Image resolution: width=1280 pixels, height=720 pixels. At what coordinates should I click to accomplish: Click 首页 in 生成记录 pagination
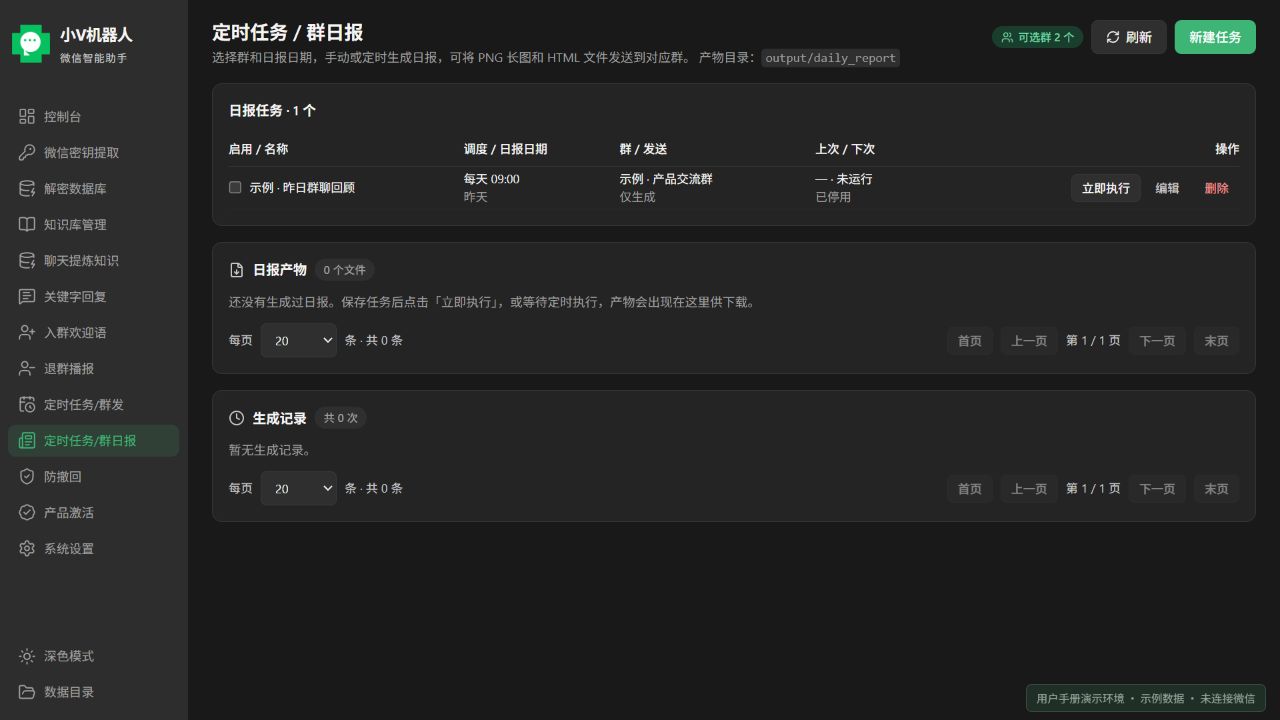970,489
